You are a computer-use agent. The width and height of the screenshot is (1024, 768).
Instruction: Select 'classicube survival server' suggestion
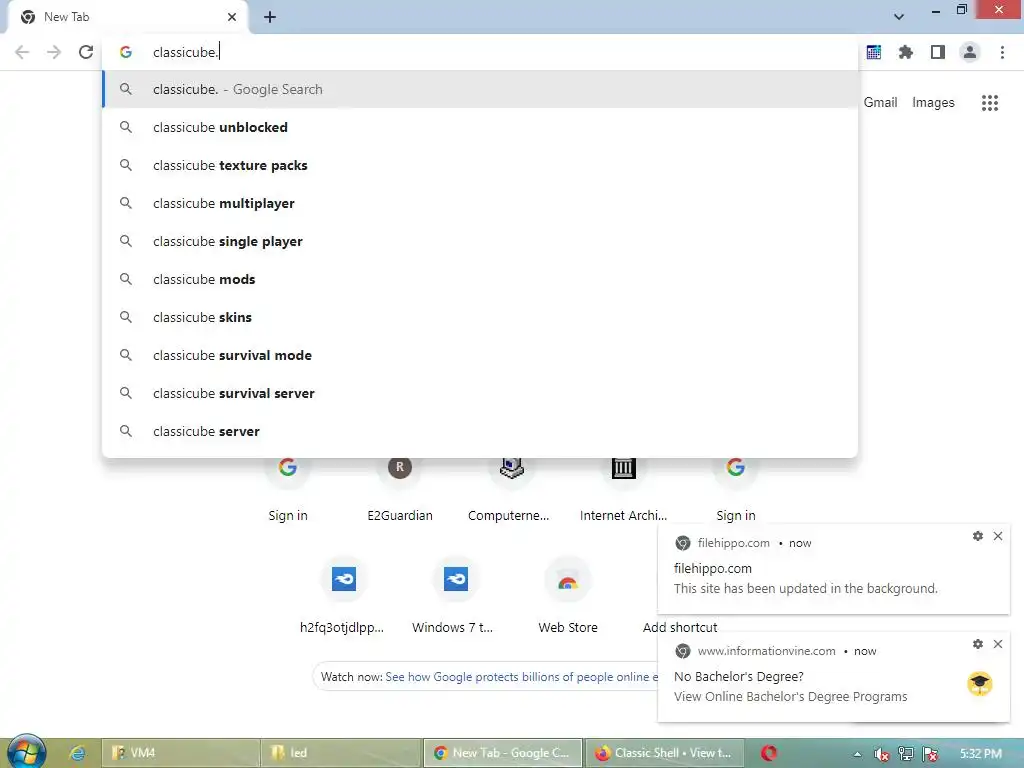coord(480,392)
